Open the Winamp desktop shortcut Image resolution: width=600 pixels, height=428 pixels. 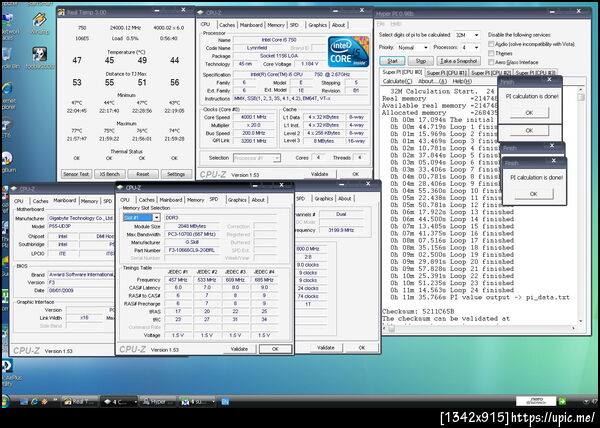(x=39, y=20)
